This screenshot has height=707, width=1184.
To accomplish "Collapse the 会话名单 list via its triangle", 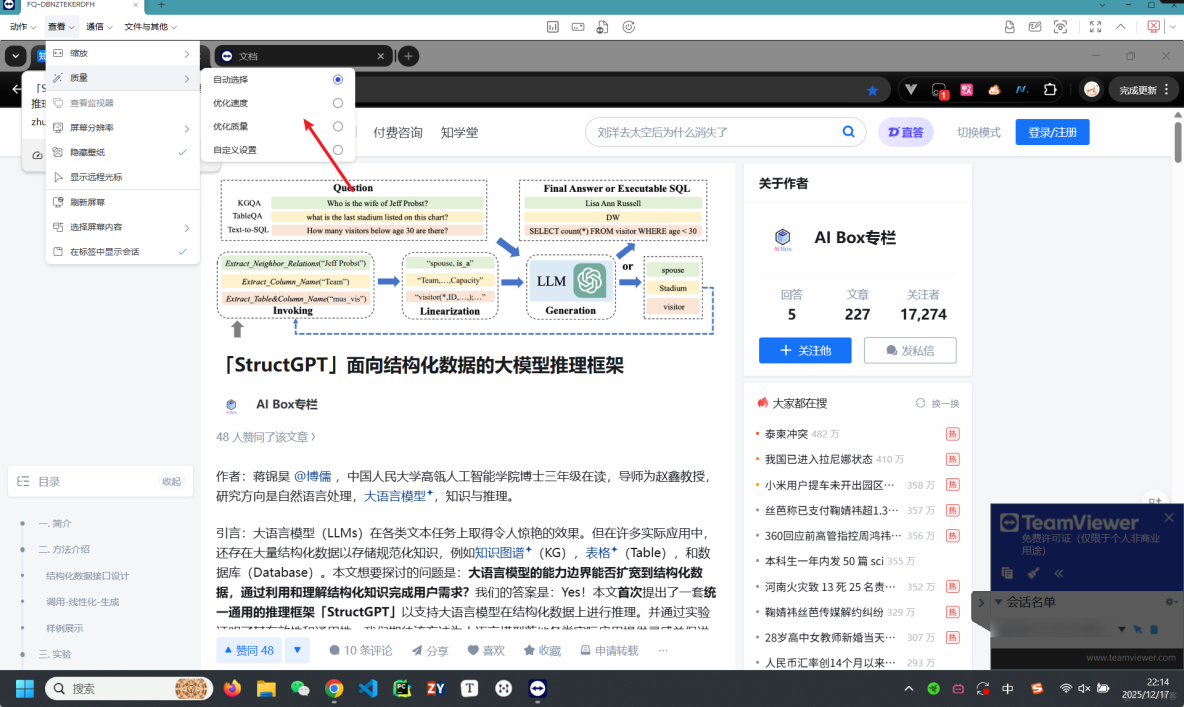I will tap(1000, 602).
